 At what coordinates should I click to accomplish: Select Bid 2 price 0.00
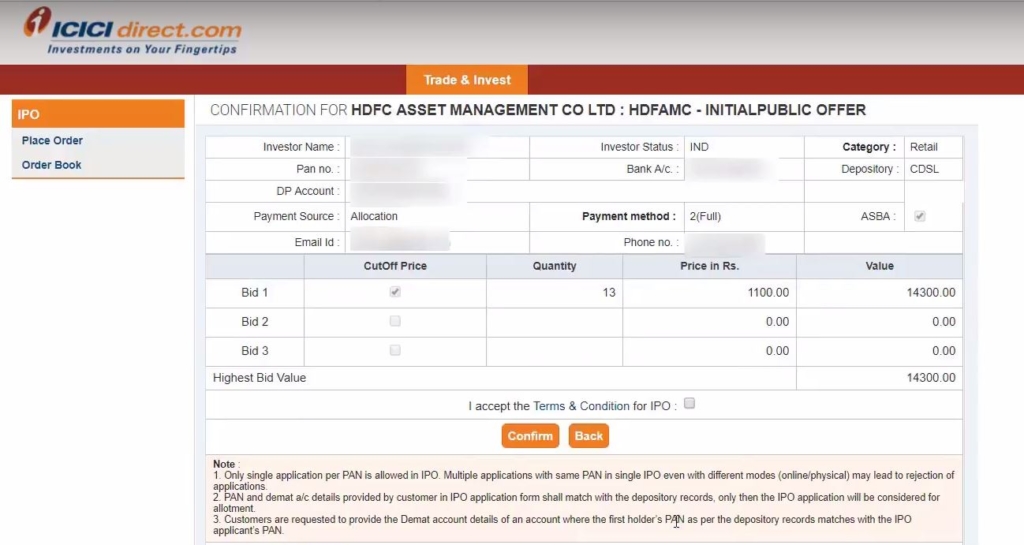(777, 322)
